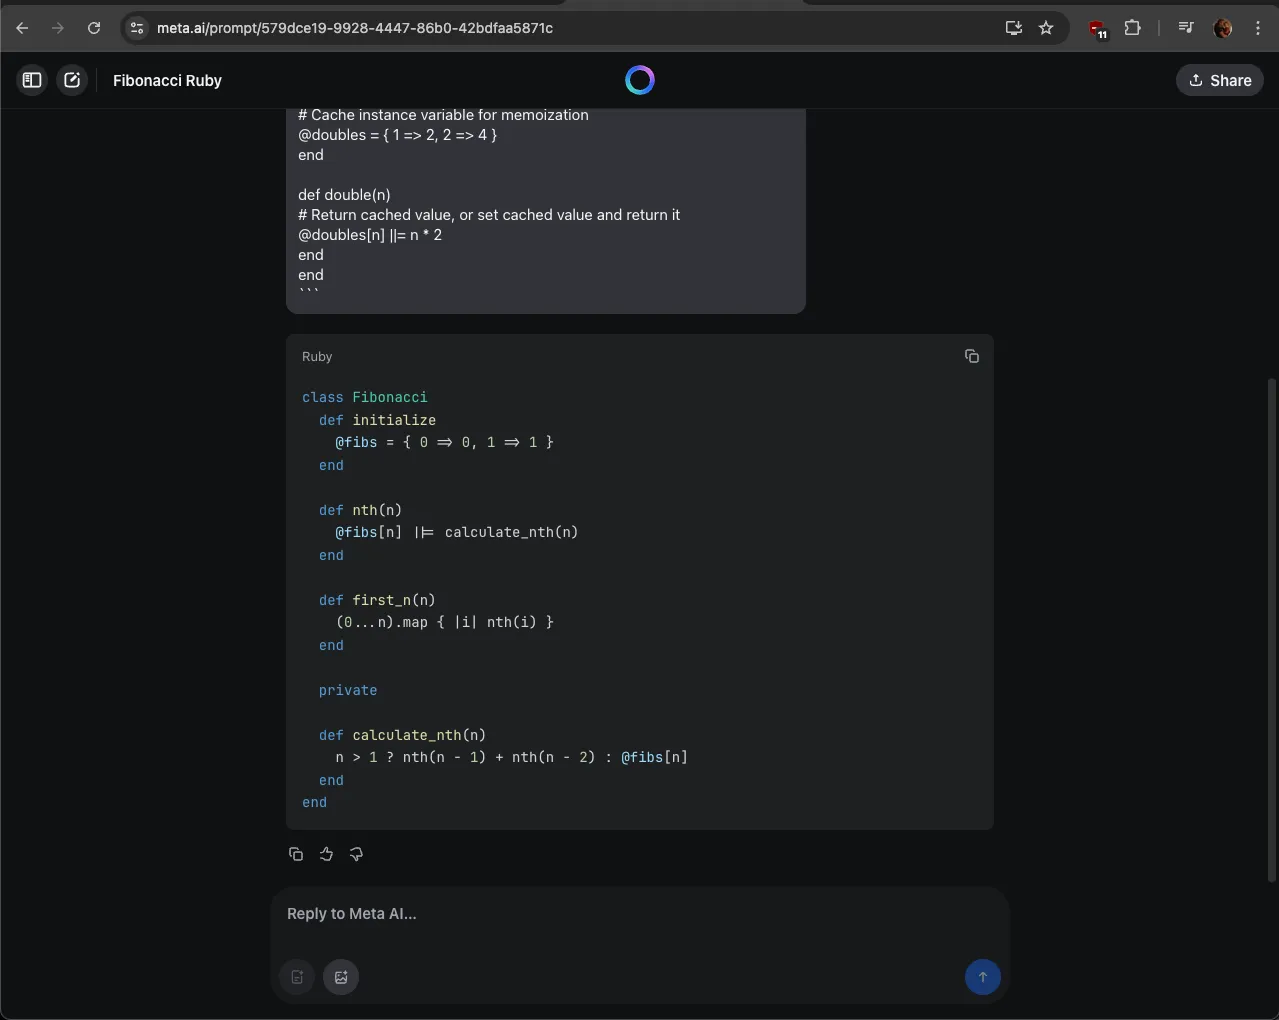Viewport: 1279px width, 1020px height.
Task: Click '# Return cached value' comment line
Action: (489, 215)
